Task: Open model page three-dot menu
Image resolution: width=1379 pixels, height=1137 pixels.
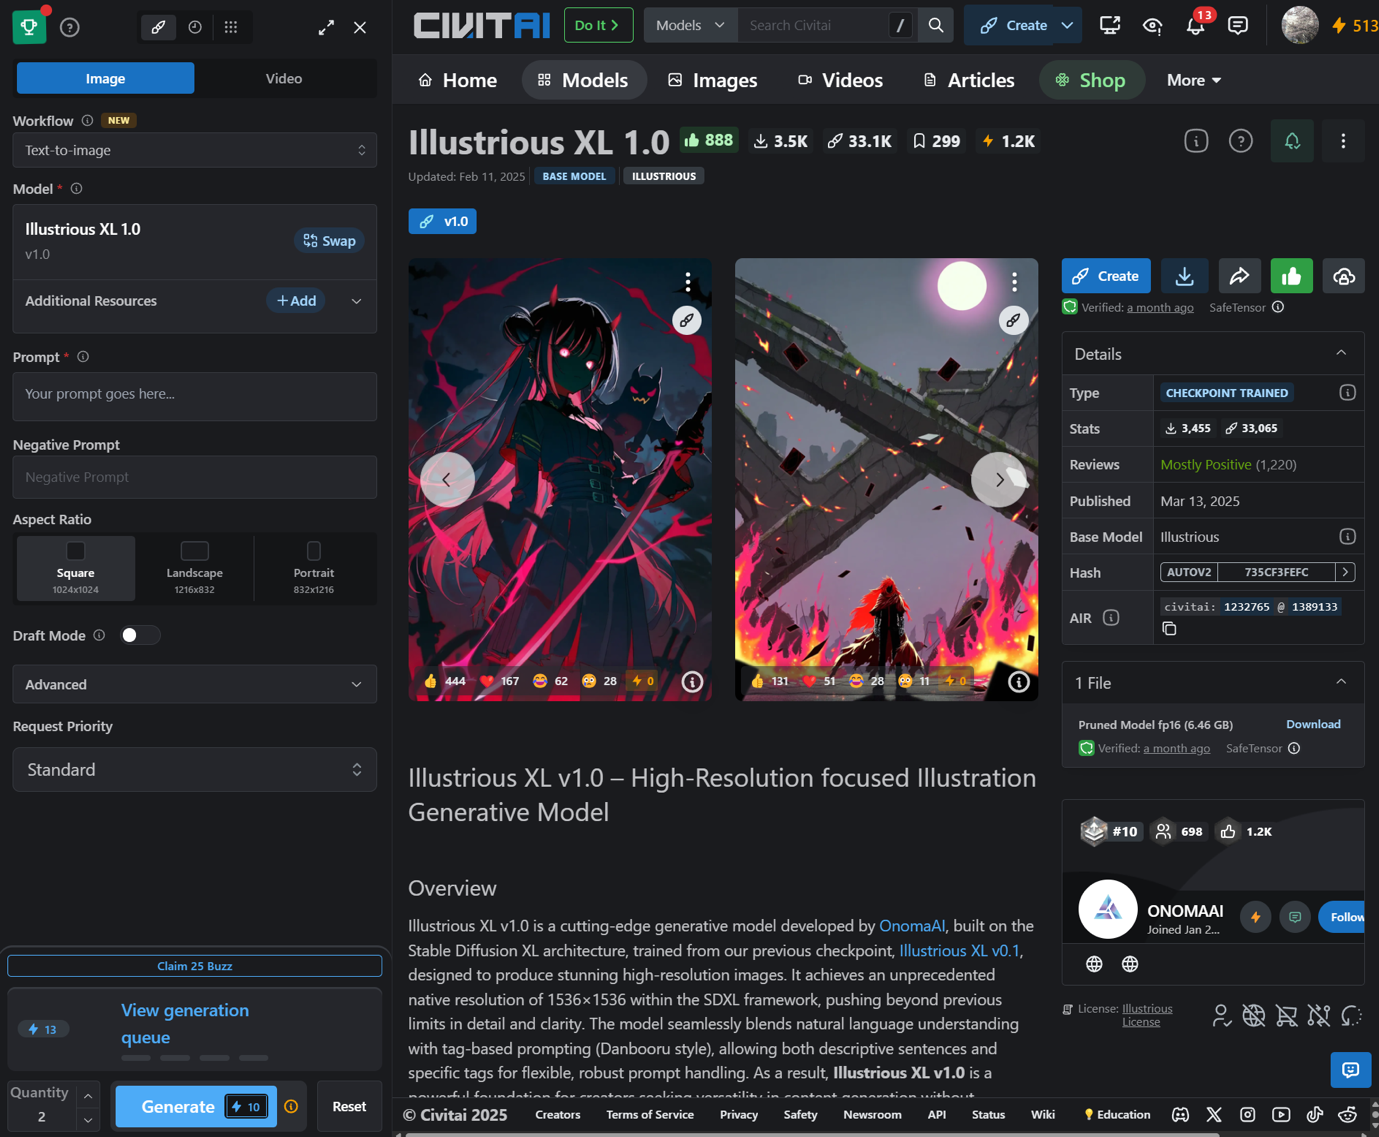Action: pyautogui.click(x=1343, y=141)
